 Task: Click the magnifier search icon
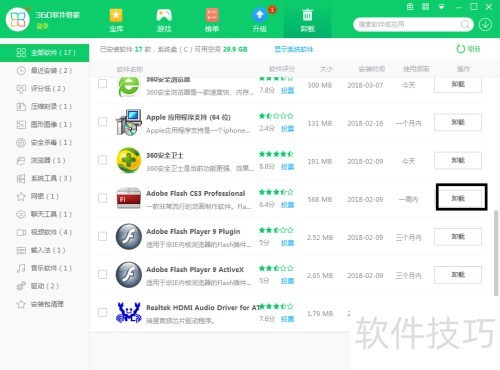pyautogui.click(x=465, y=24)
